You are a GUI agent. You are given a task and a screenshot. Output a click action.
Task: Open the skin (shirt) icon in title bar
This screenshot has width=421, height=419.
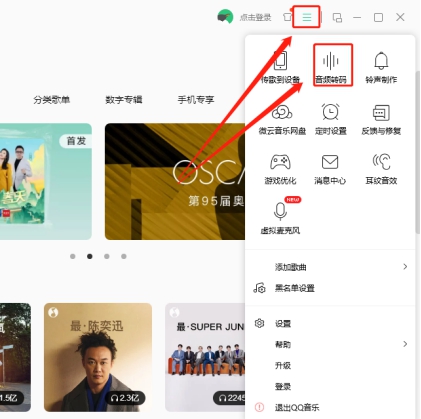(287, 17)
